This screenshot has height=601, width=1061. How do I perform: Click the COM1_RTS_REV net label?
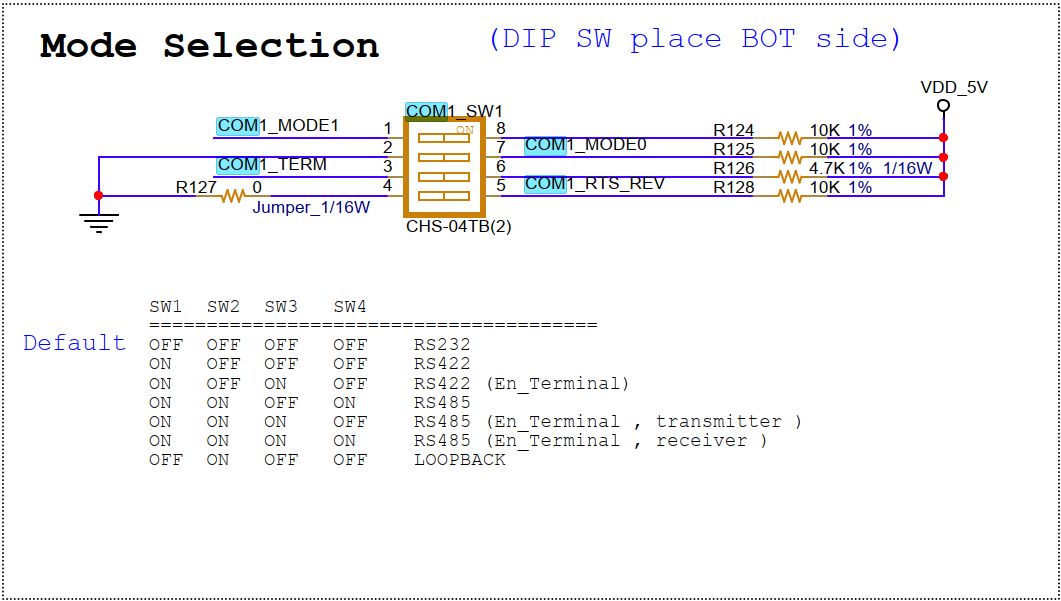[595, 184]
